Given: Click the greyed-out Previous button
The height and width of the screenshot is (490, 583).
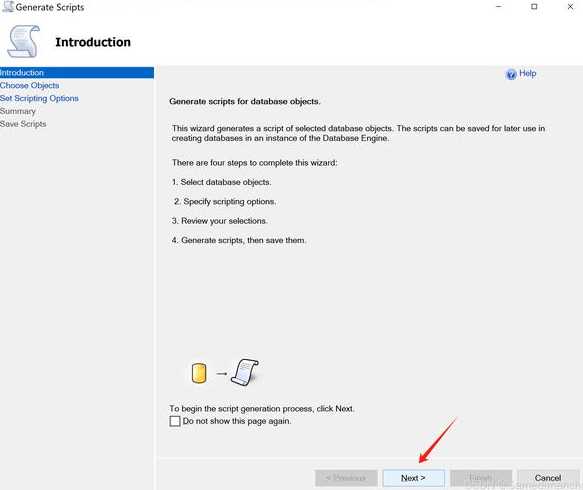Looking at the screenshot, I should tap(346, 478).
